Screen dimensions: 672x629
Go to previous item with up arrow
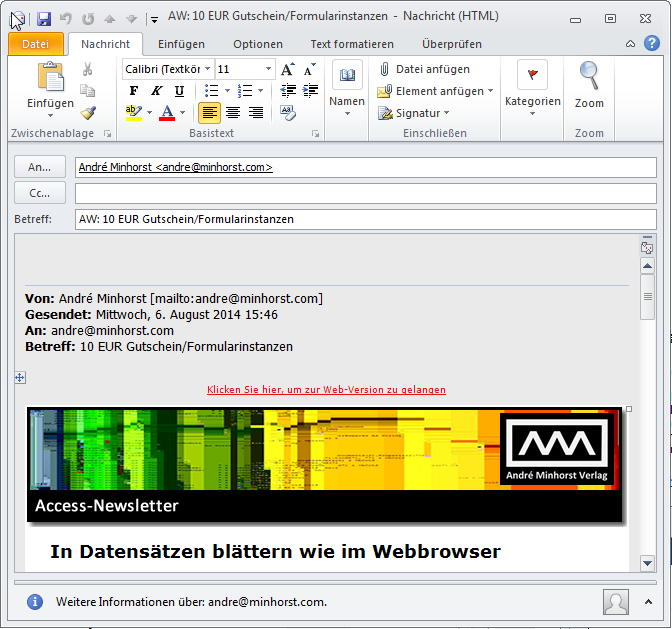click(110, 19)
